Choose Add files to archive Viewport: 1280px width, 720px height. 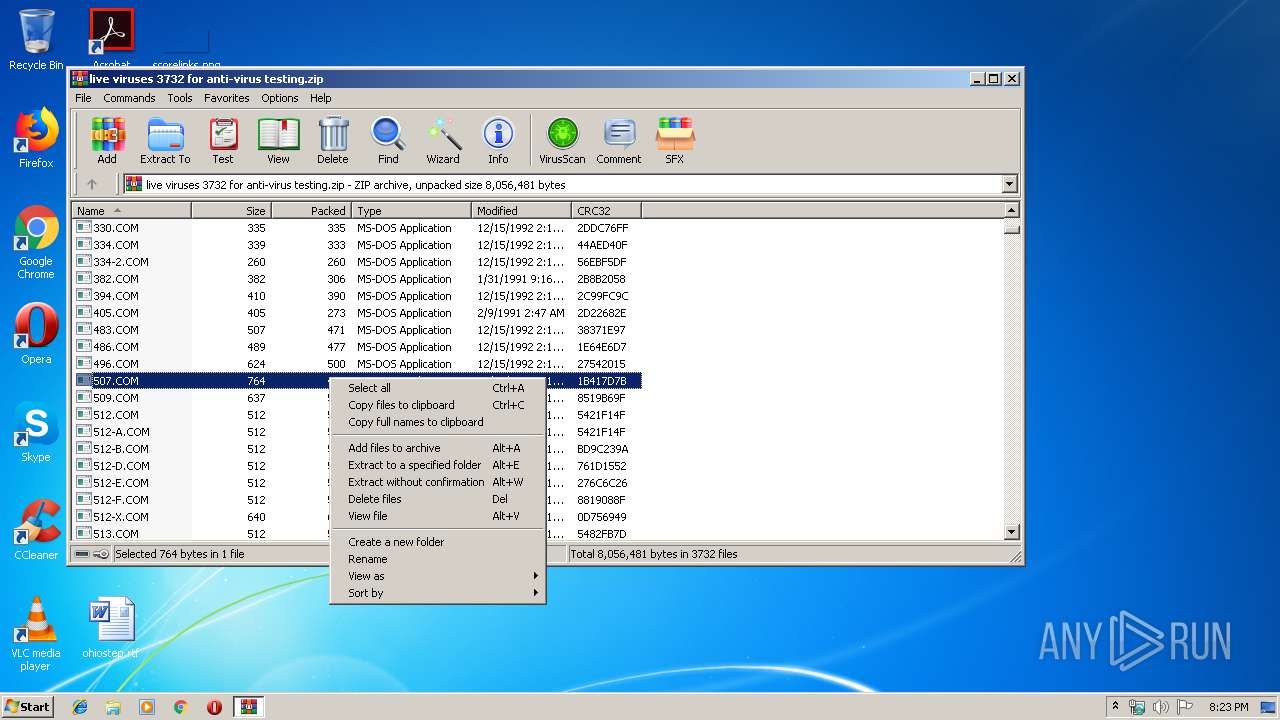437,448
